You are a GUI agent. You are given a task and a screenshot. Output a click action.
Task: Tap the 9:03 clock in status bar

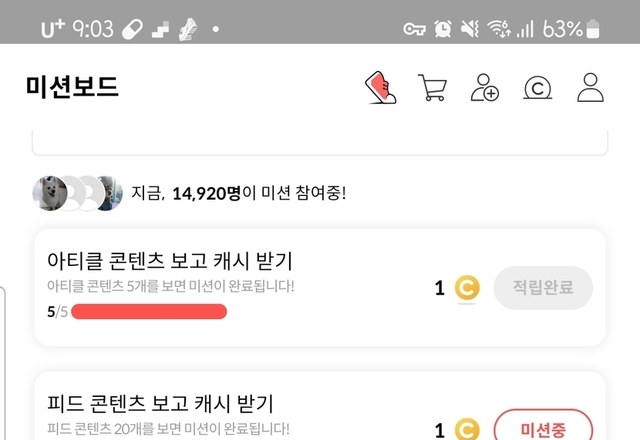coord(93,29)
